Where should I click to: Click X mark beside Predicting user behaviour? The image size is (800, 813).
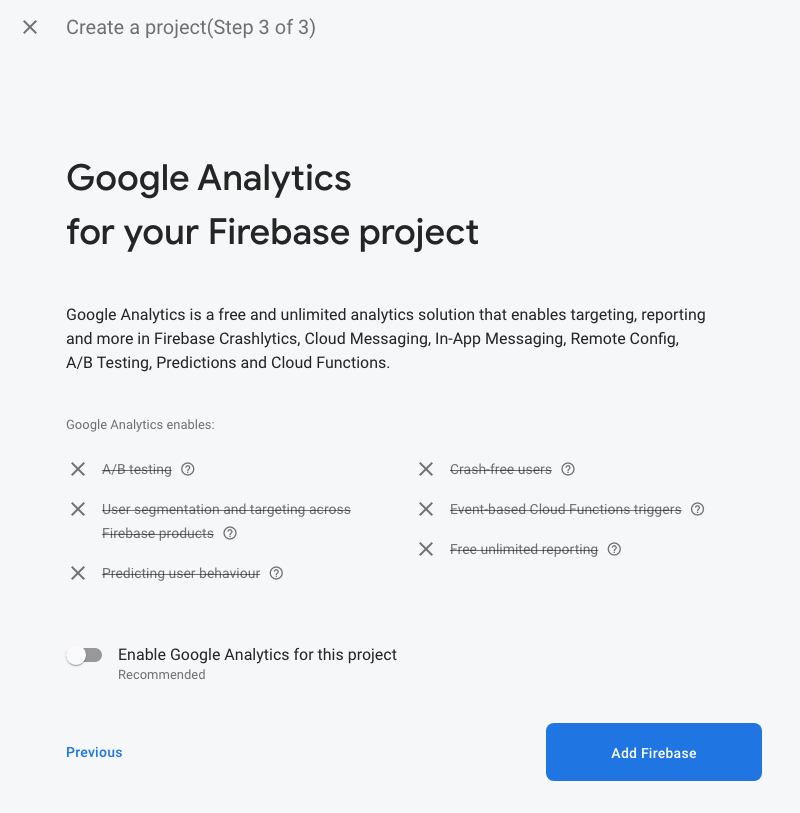point(78,573)
